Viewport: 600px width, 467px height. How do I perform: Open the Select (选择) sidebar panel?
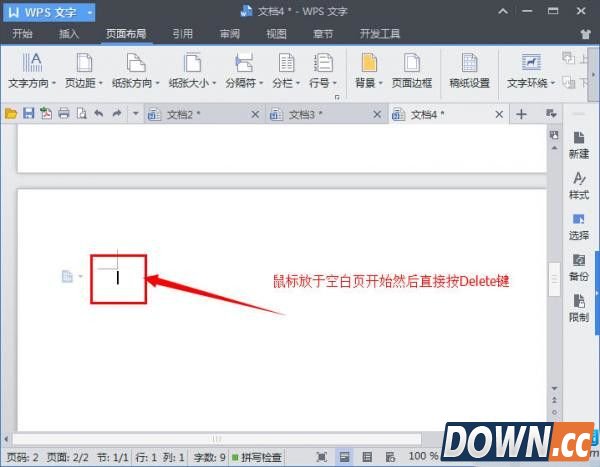tap(579, 227)
